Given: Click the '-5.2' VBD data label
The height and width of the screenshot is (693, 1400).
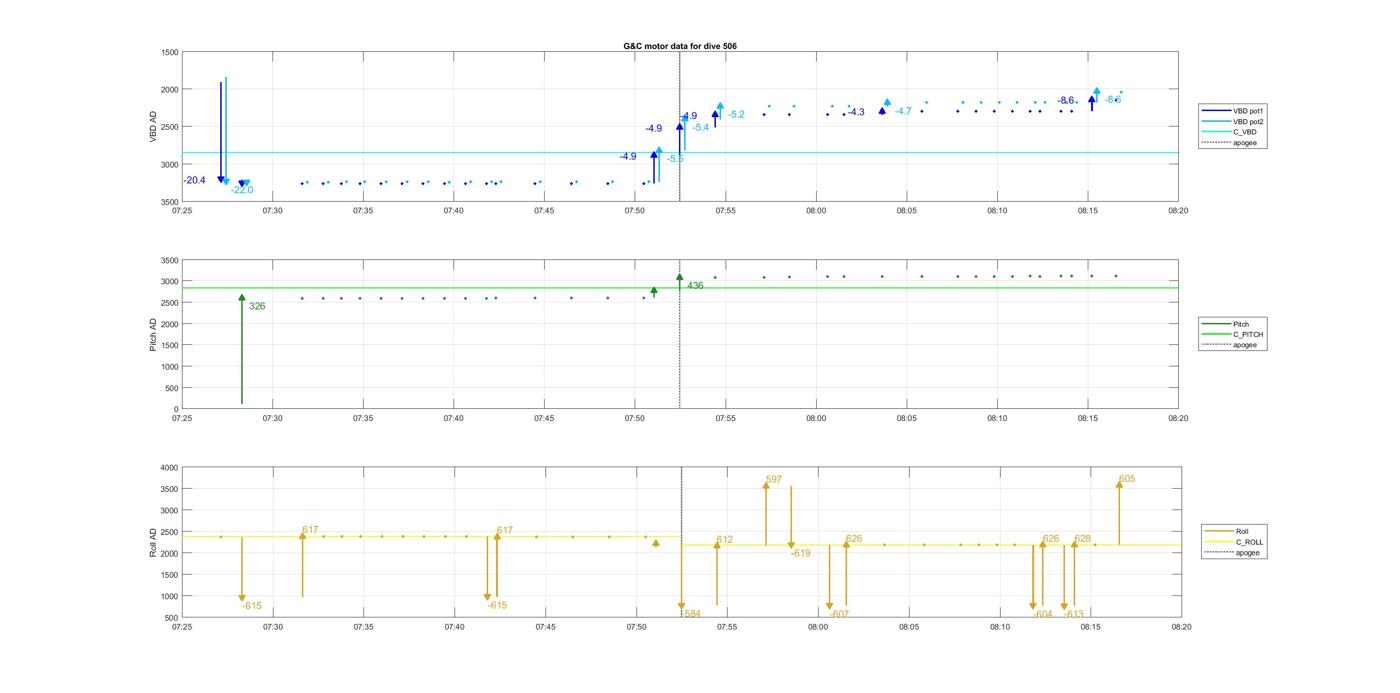Looking at the screenshot, I should click(736, 115).
